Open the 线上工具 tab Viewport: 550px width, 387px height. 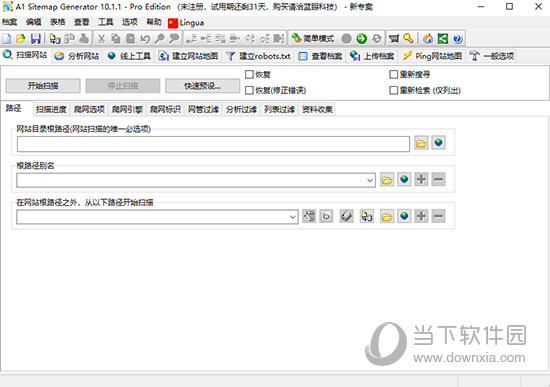point(129,56)
